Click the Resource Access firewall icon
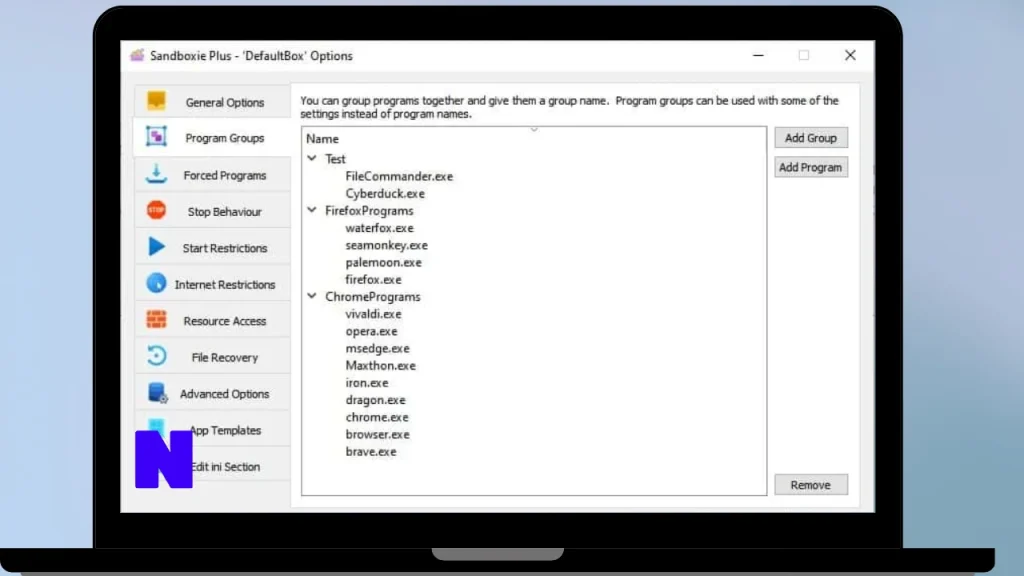Viewport: 1024px width, 576px height. pyautogui.click(x=156, y=319)
